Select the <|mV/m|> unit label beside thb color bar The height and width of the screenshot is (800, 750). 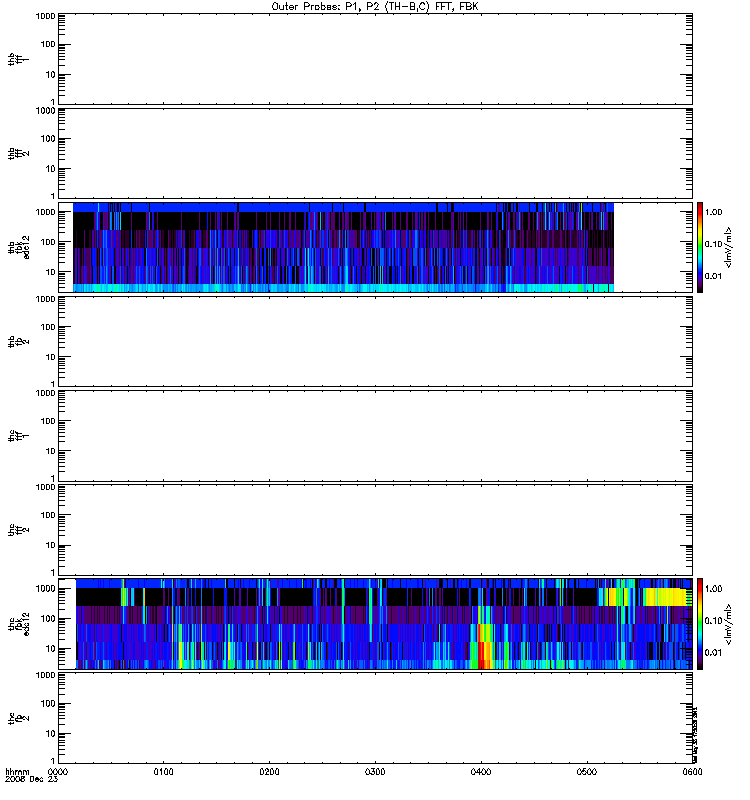(729, 247)
